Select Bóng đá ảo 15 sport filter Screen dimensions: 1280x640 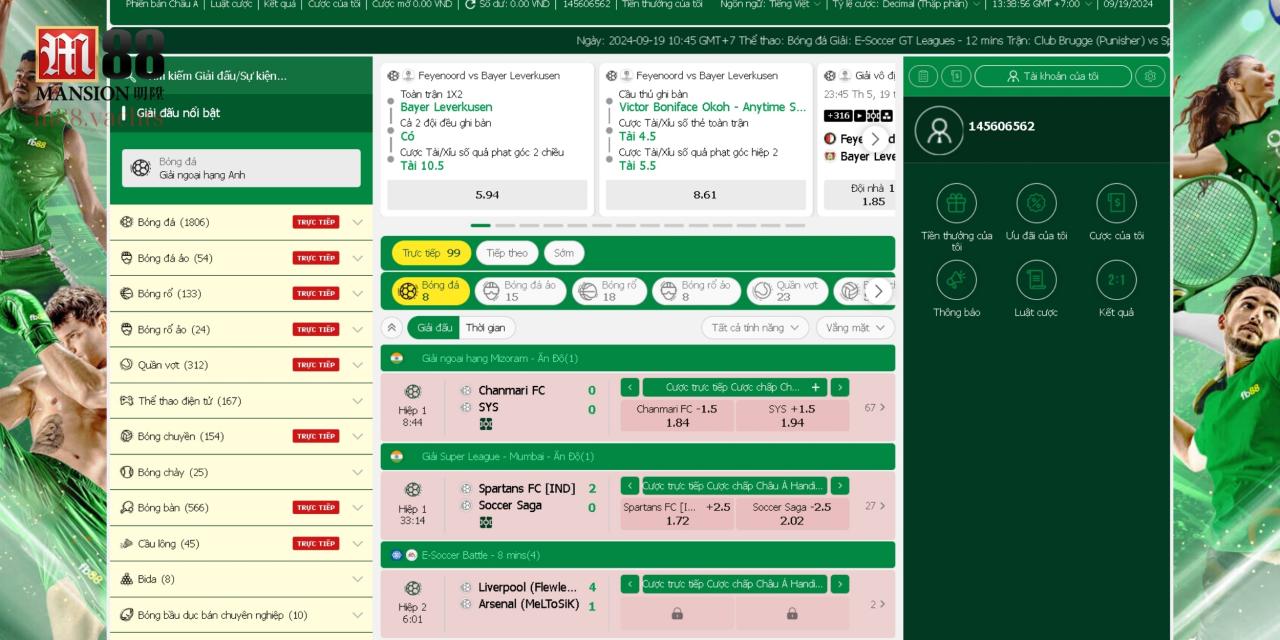click(x=520, y=291)
